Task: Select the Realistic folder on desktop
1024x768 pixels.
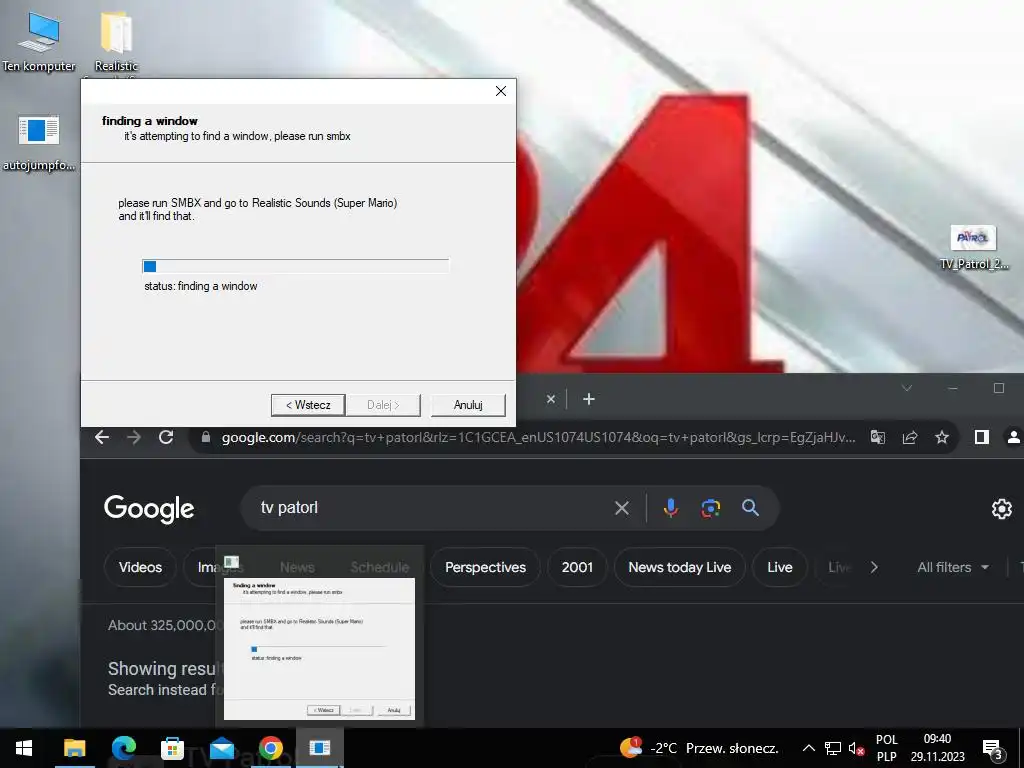Action: tap(116, 42)
